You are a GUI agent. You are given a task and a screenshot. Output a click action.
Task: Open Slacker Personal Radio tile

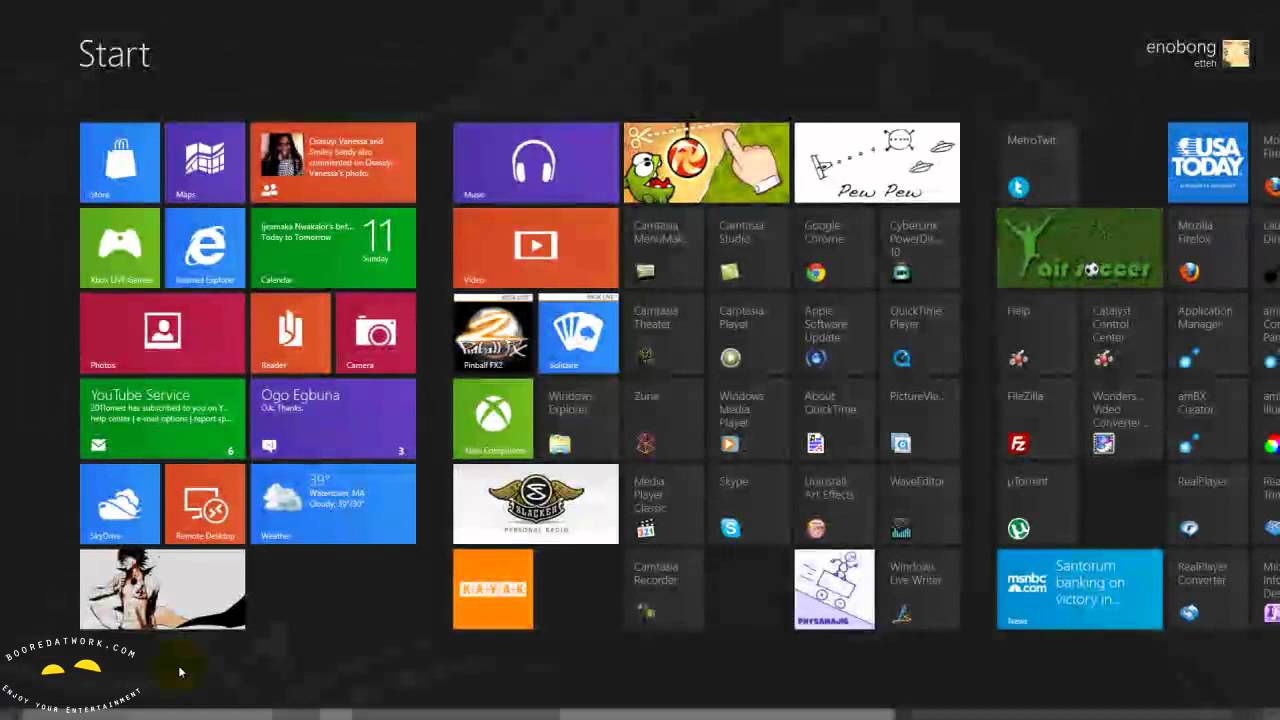point(536,504)
